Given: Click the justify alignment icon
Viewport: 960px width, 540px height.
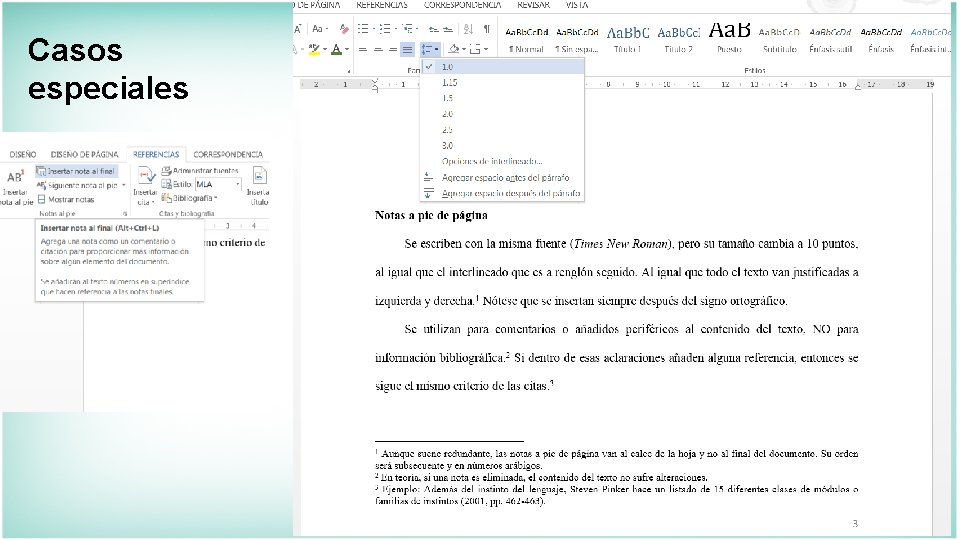Looking at the screenshot, I should tap(407, 50).
